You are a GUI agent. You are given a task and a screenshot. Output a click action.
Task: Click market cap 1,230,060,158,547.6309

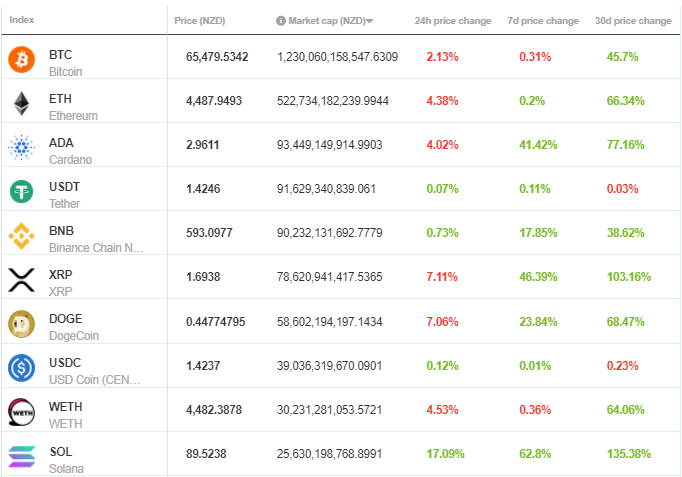coord(337,57)
